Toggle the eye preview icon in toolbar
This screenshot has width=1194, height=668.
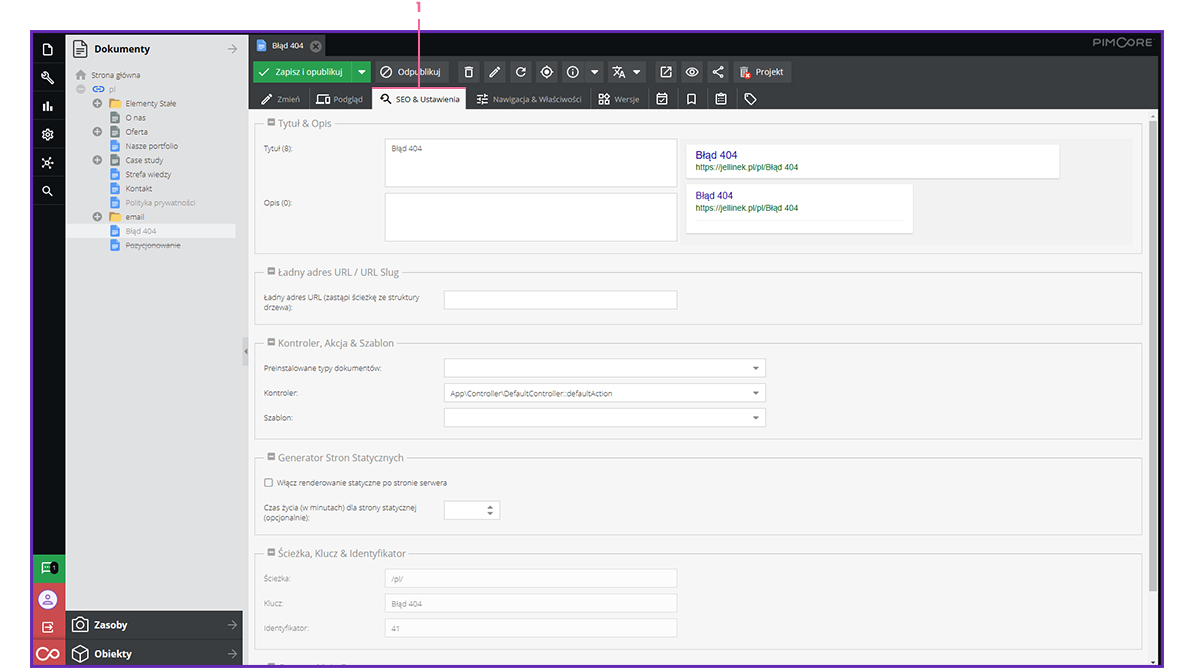[x=691, y=72]
